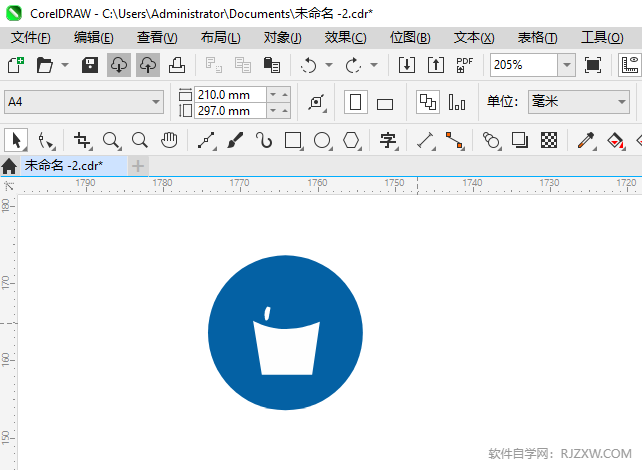Select the smart drawing curve tool
Viewport: 642px width, 470px height.
pyautogui.click(x=264, y=140)
